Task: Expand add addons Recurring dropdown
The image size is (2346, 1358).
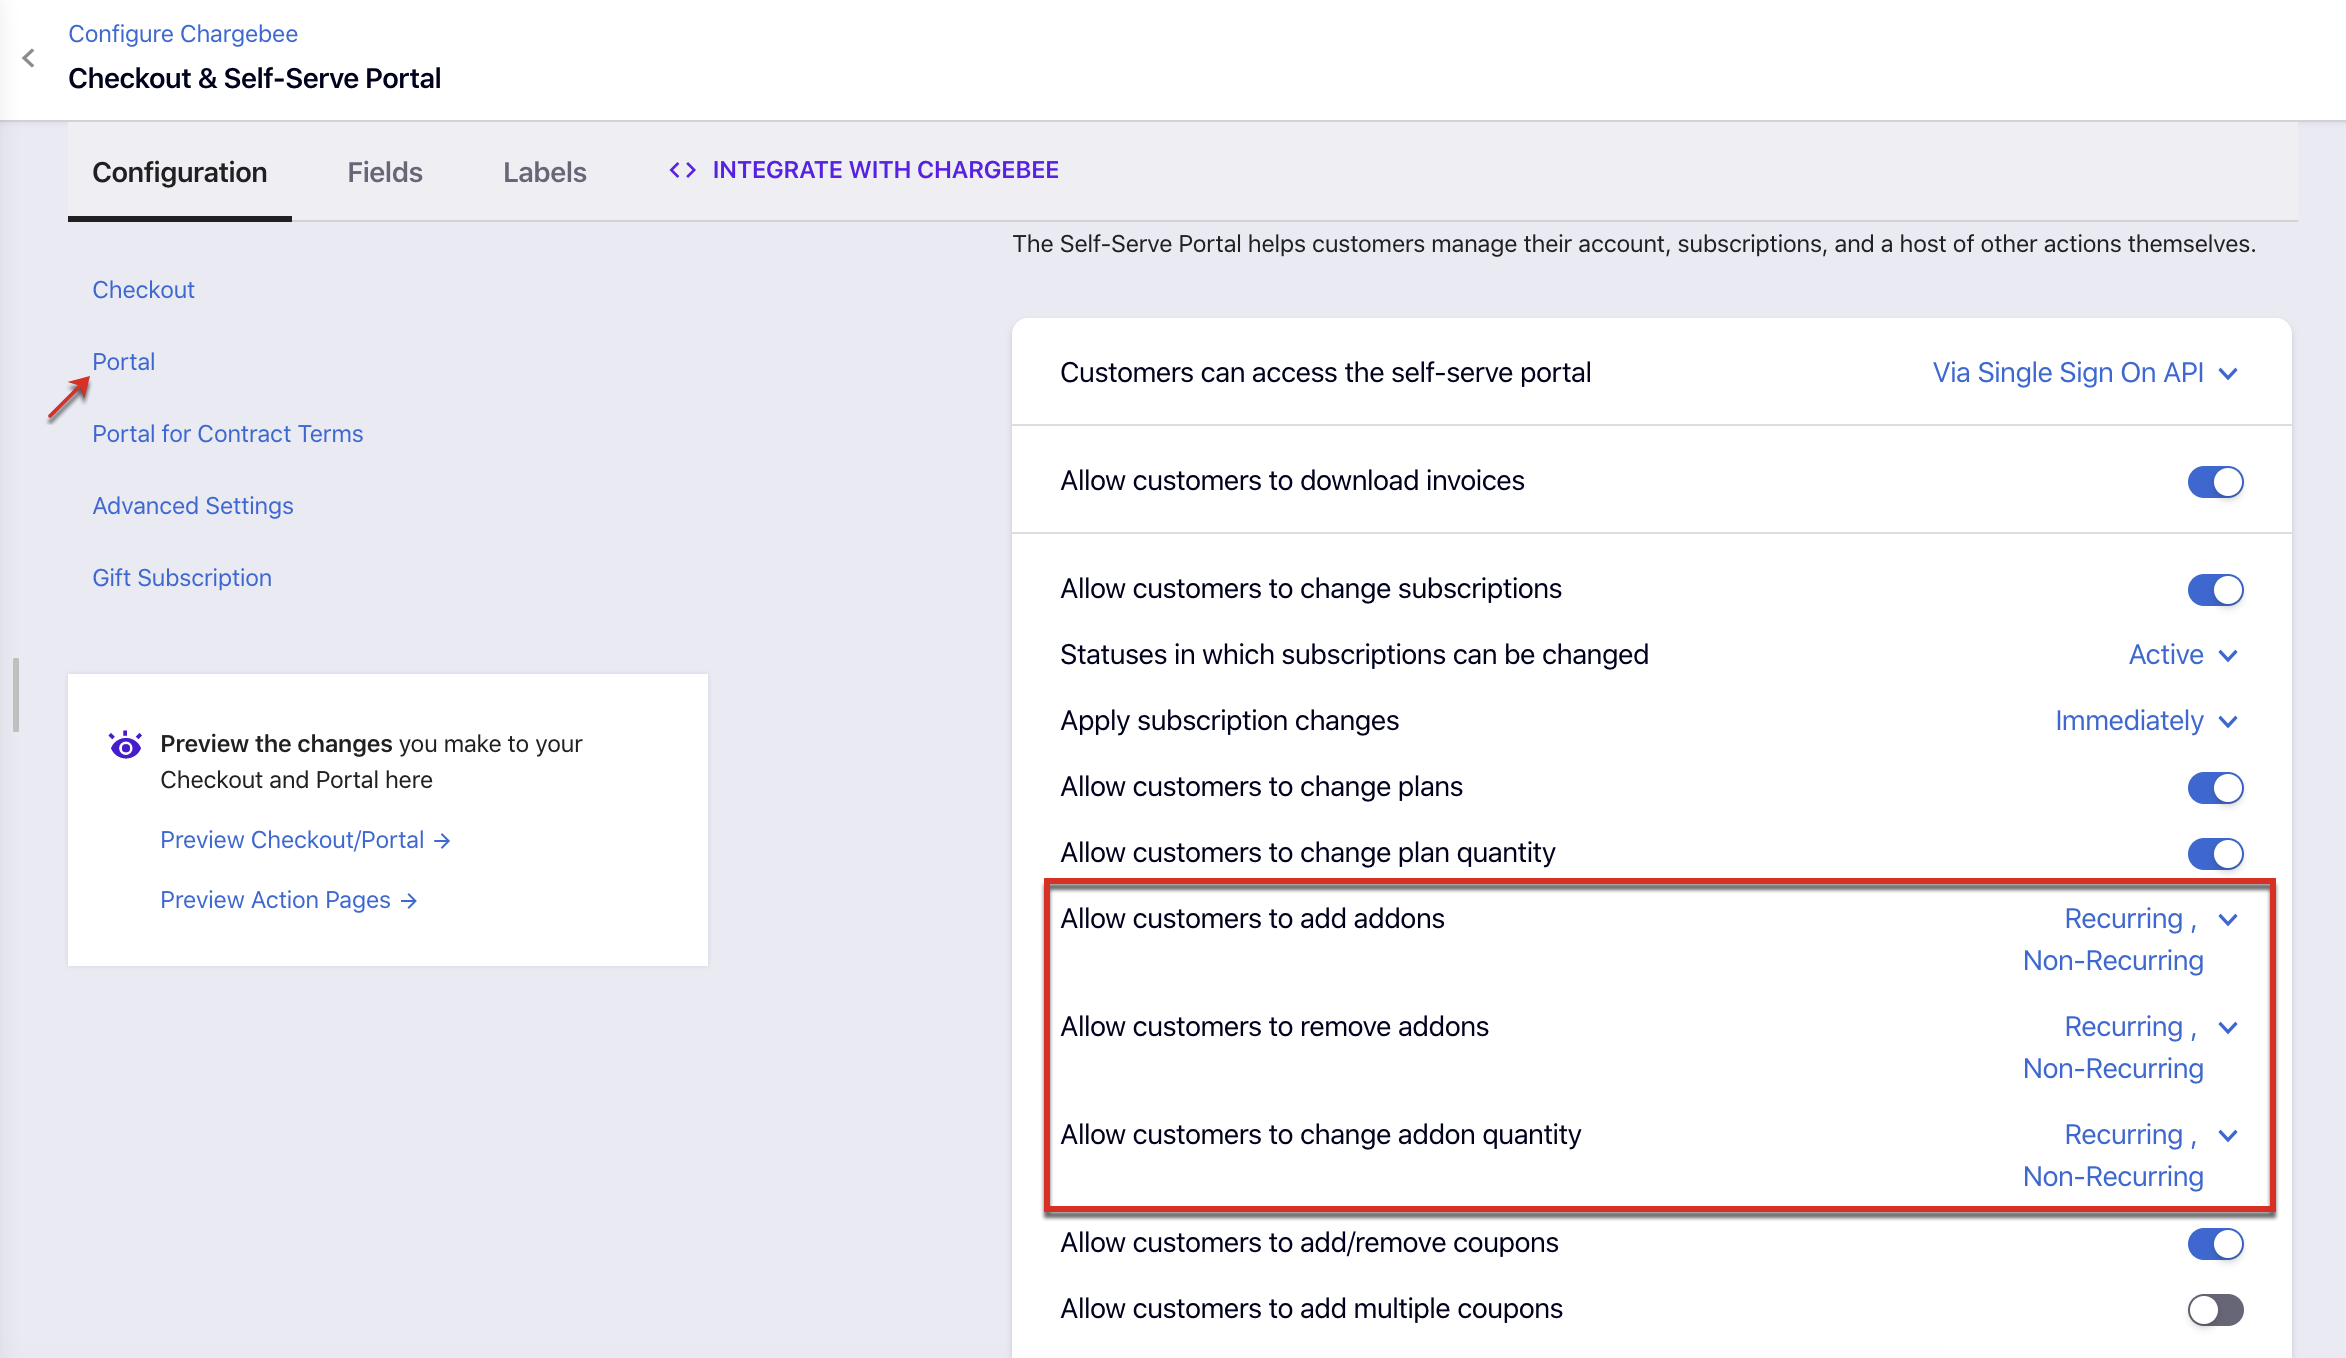Action: click(2131, 939)
